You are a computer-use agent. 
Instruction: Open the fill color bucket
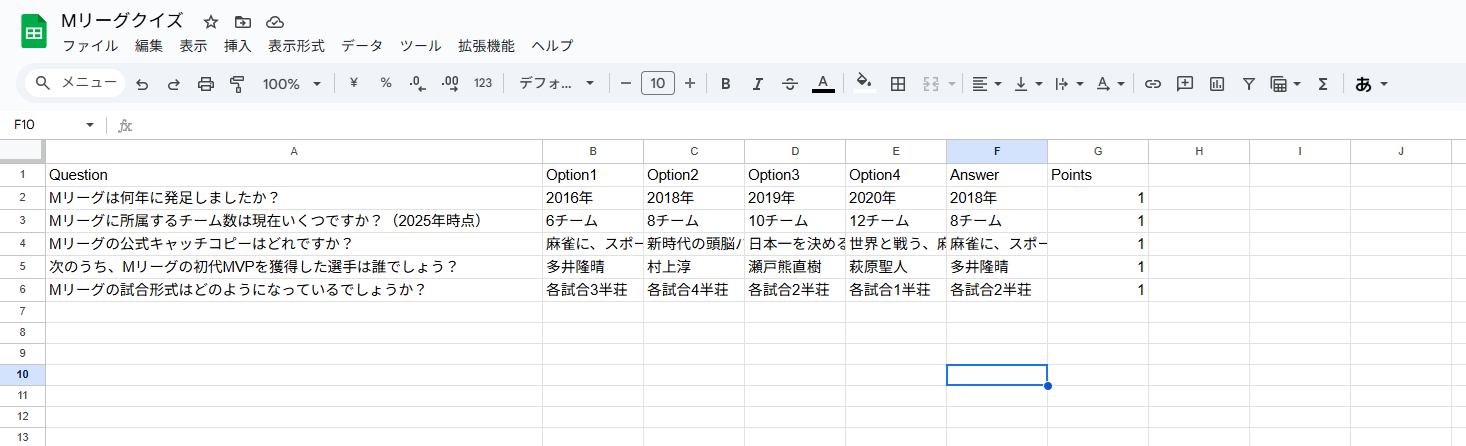click(865, 84)
